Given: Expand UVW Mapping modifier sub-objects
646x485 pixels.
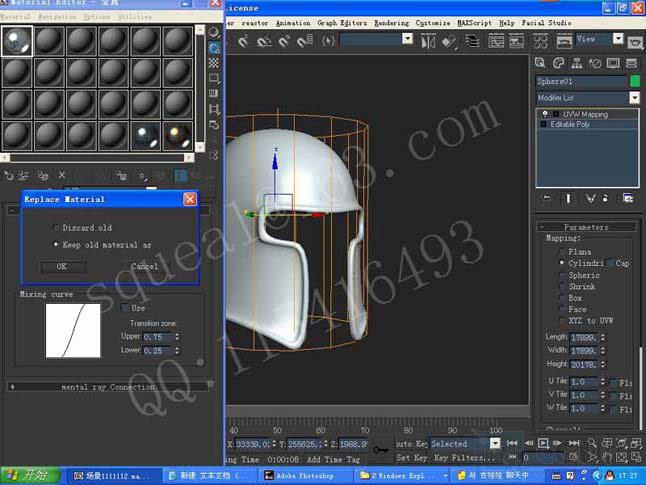Looking at the screenshot, I should tap(555, 114).
